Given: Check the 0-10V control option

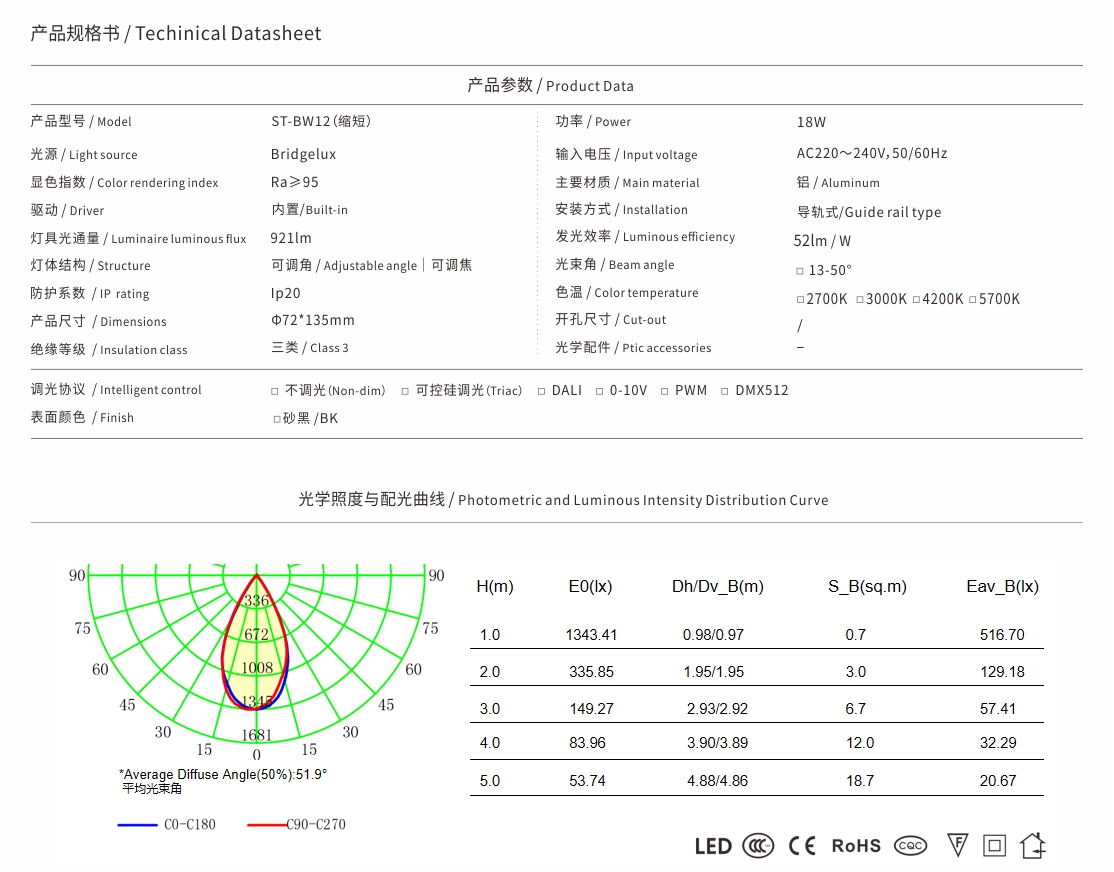Looking at the screenshot, I should 600,392.
